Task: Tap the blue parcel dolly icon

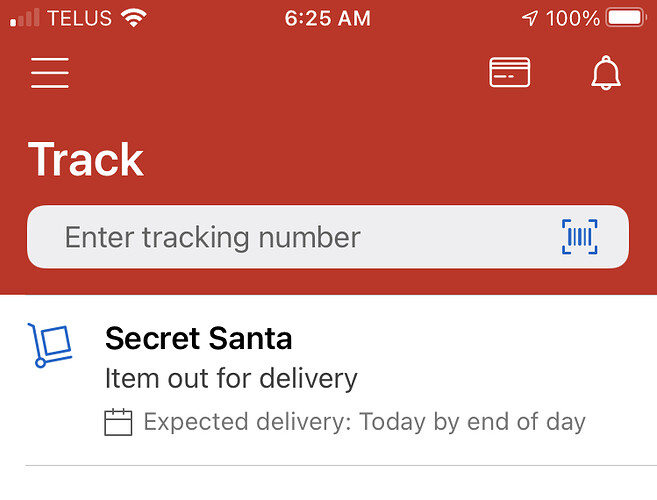Action: [50, 345]
